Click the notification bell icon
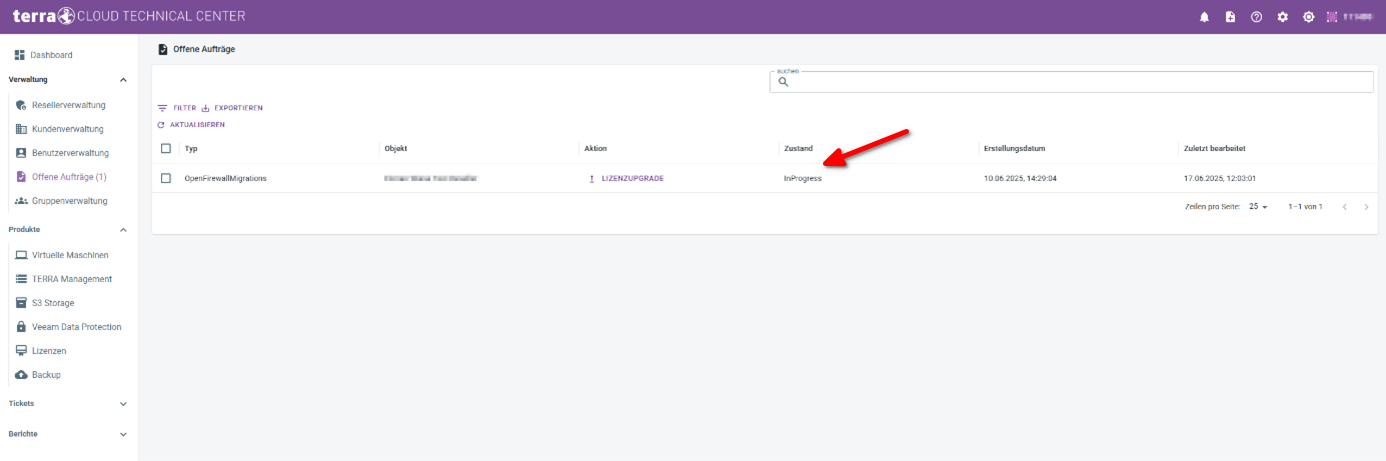This screenshot has width=1386, height=461. (1204, 17)
